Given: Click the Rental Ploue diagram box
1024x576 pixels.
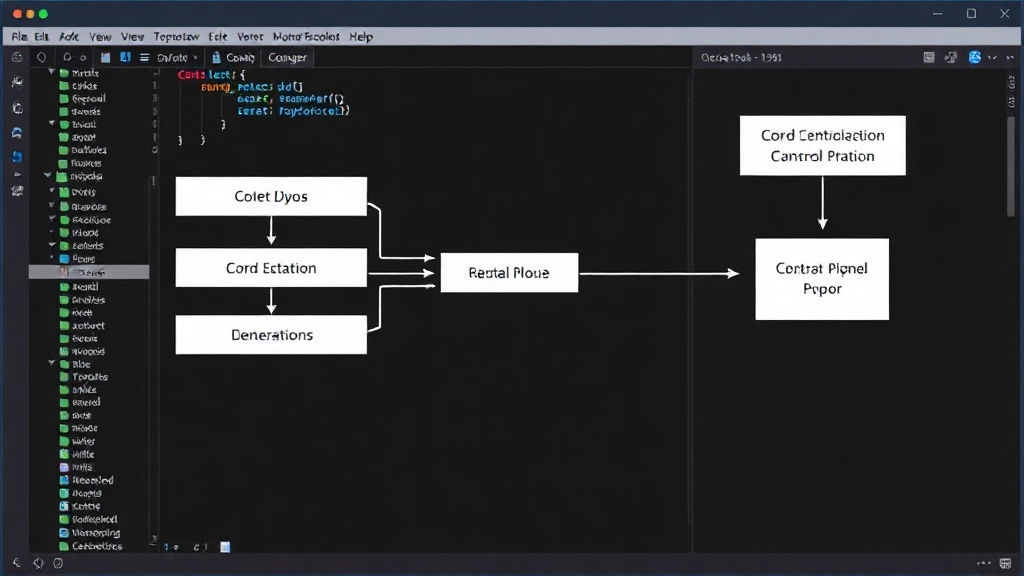Looking at the screenshot, I should point(509,272).
